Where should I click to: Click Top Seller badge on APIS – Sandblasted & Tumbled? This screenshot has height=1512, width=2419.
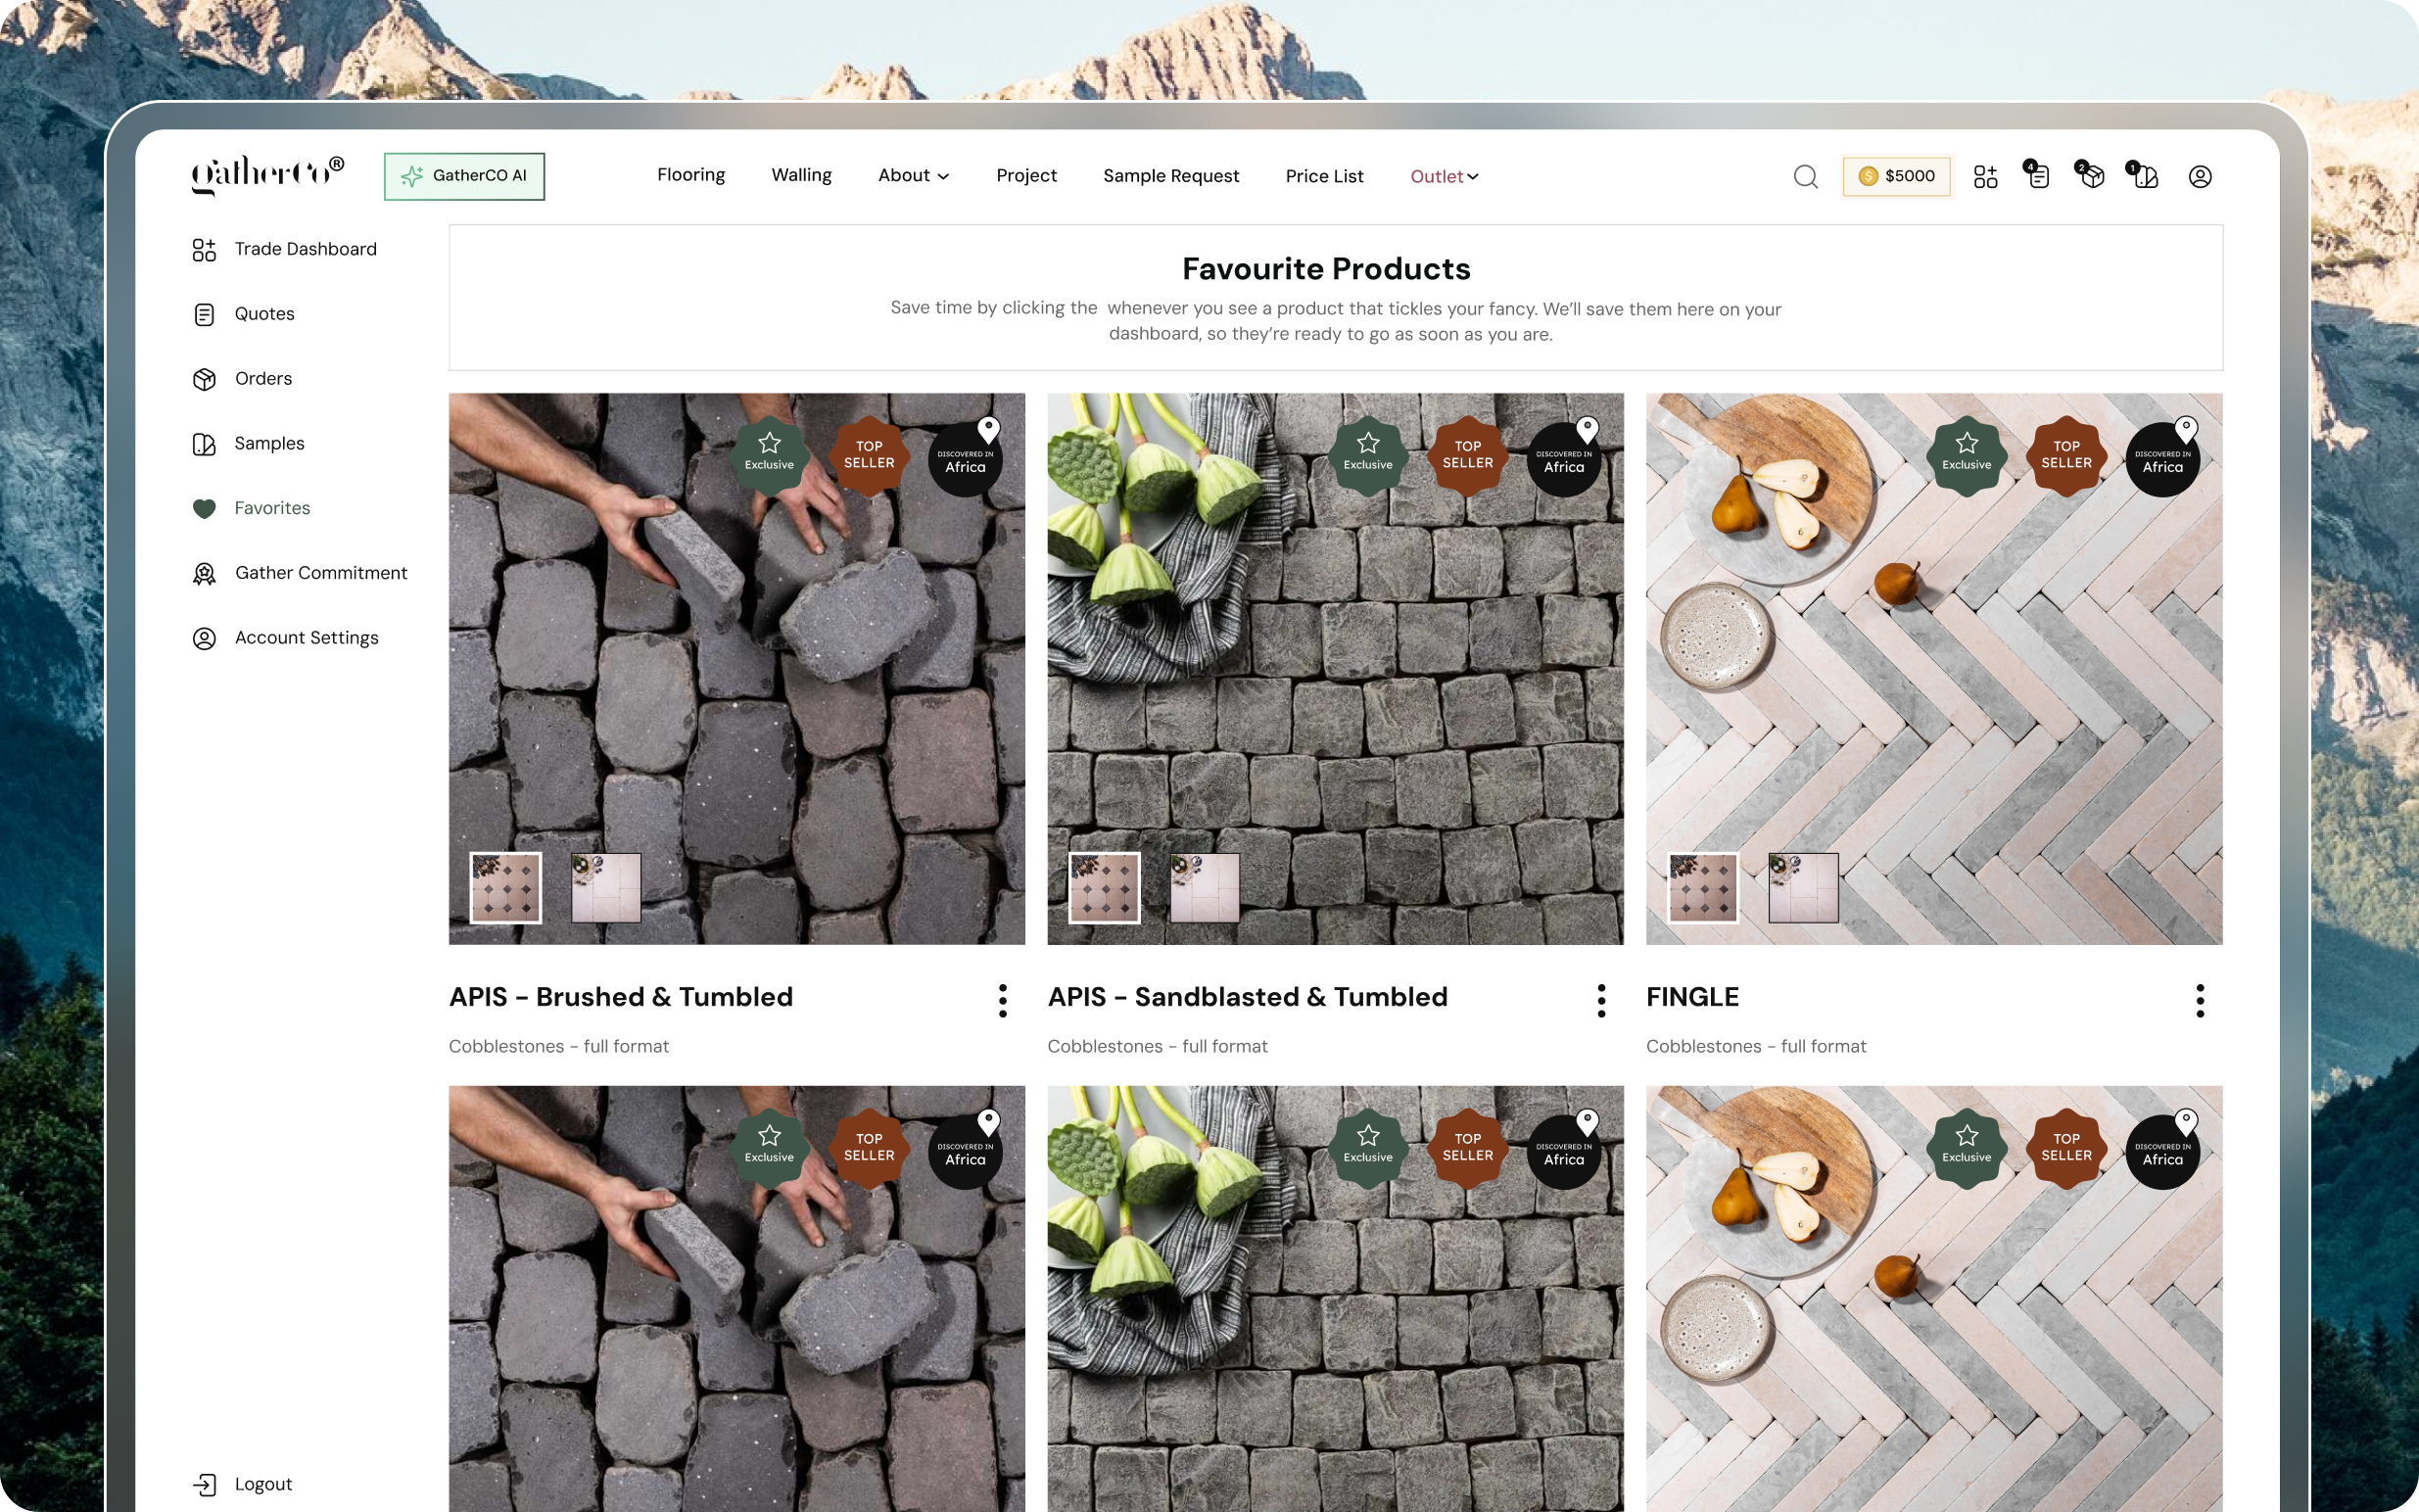coord(1467,455)
